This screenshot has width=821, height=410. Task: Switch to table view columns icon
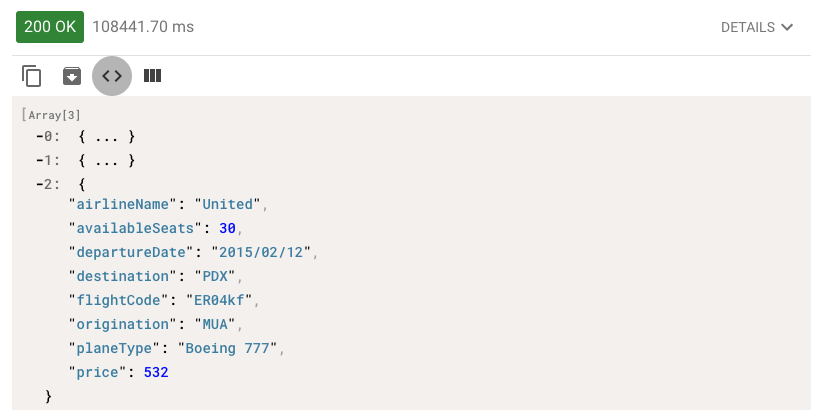(152, 76)
